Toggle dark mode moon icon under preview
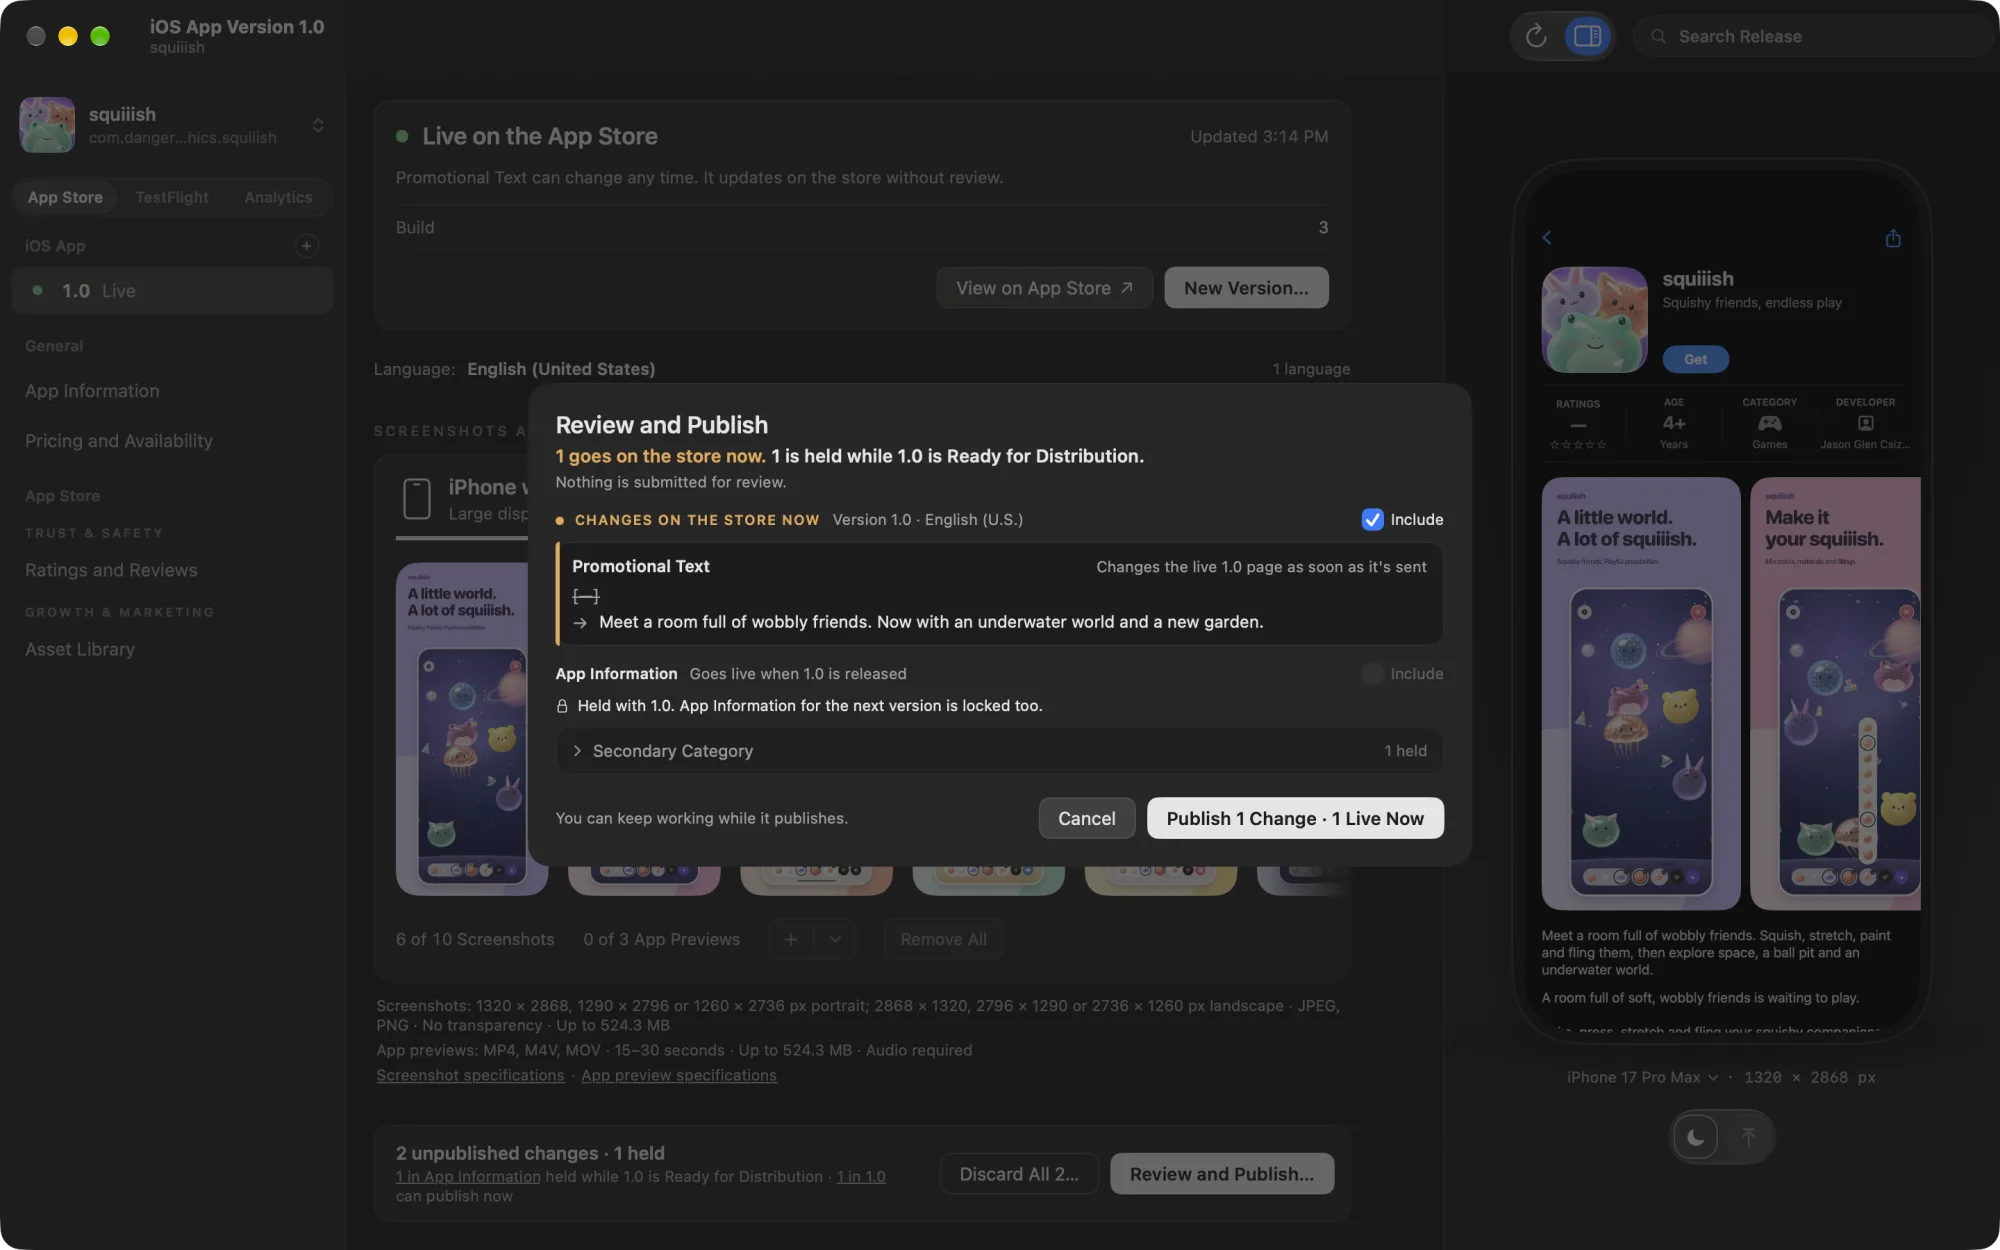This screenshot has height=1250, width=2000. 1696,1137
